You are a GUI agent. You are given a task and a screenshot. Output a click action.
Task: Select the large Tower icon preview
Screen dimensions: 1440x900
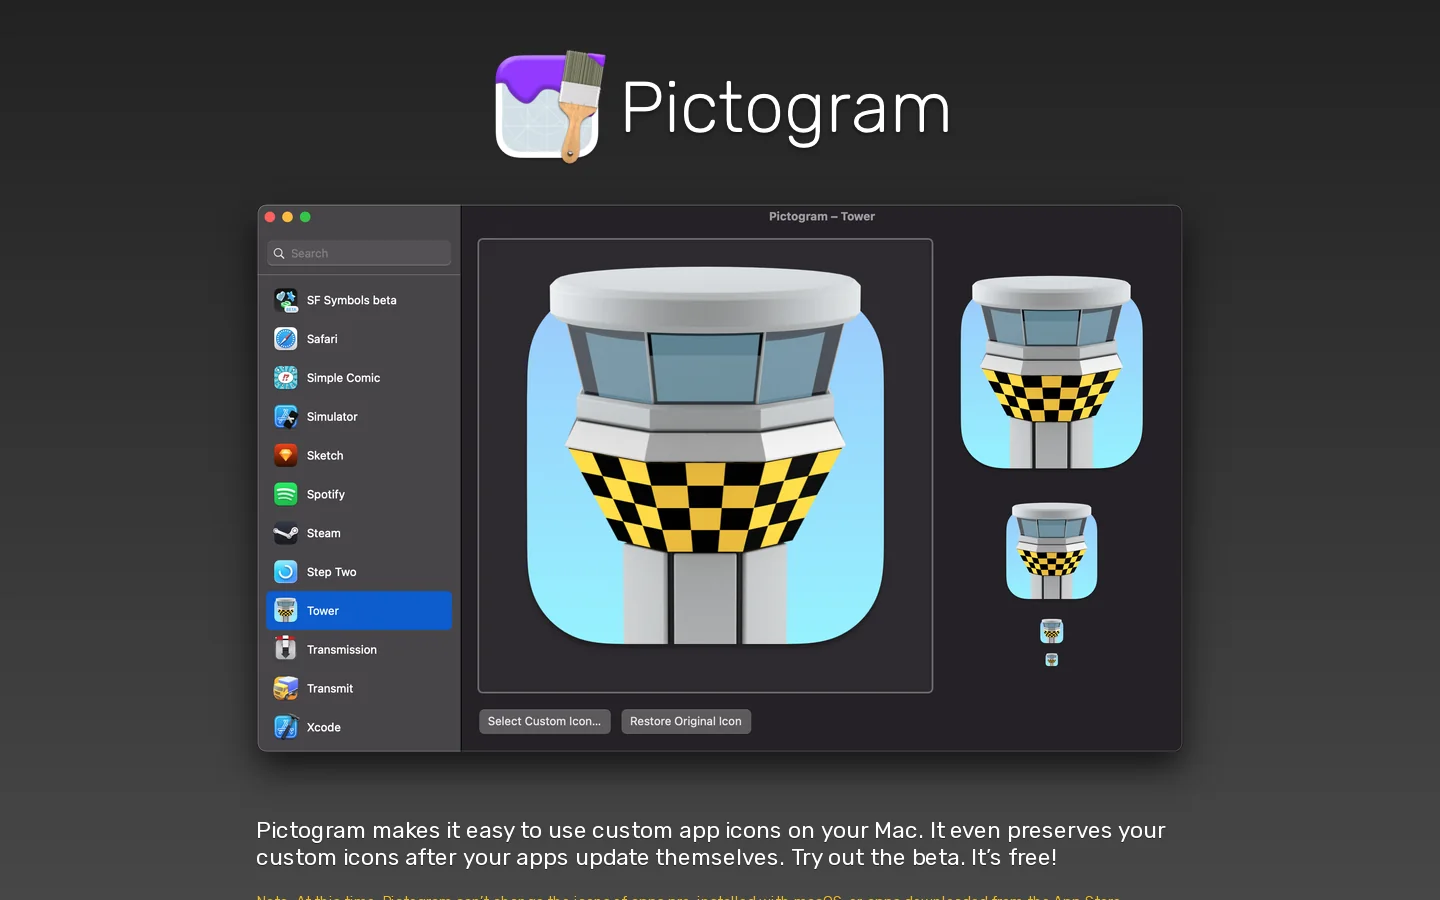(x=1051, y=372)
